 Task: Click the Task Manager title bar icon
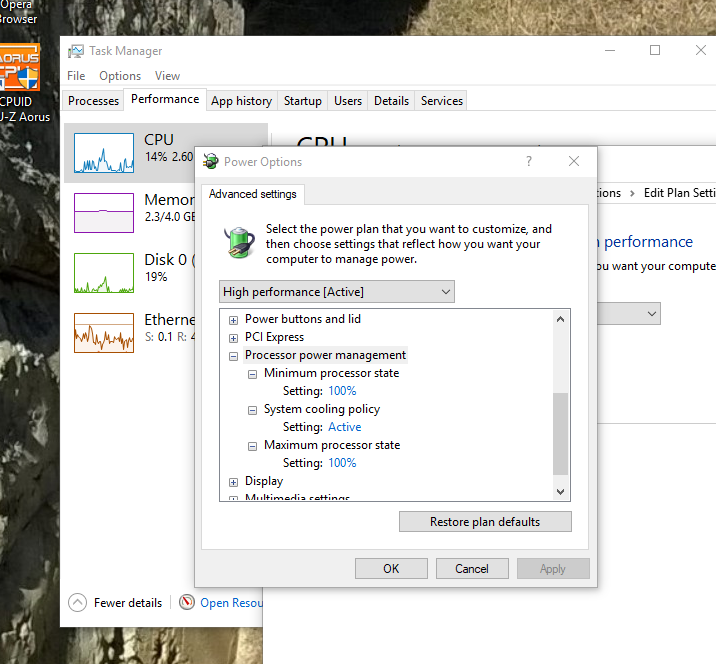(x=76, y=51)
